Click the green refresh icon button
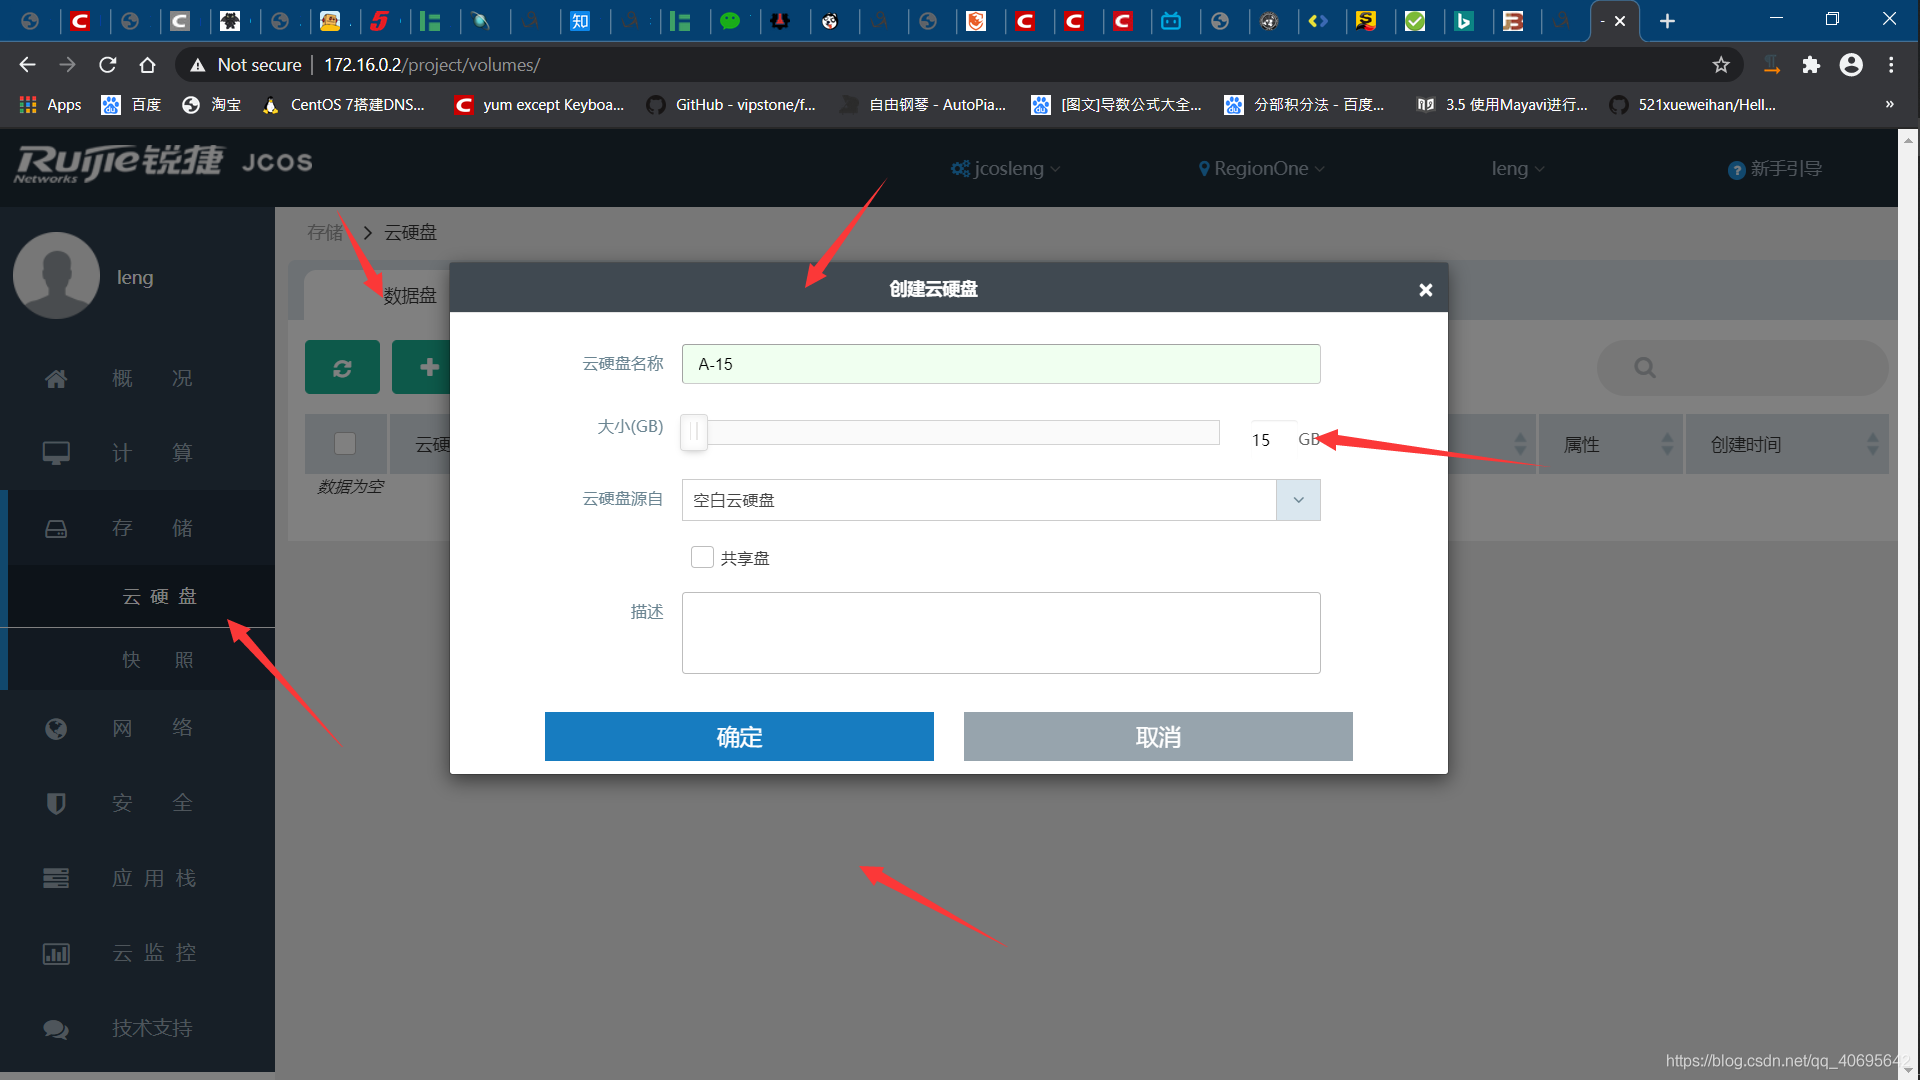1920x1080 pixels. pos(342,367)
